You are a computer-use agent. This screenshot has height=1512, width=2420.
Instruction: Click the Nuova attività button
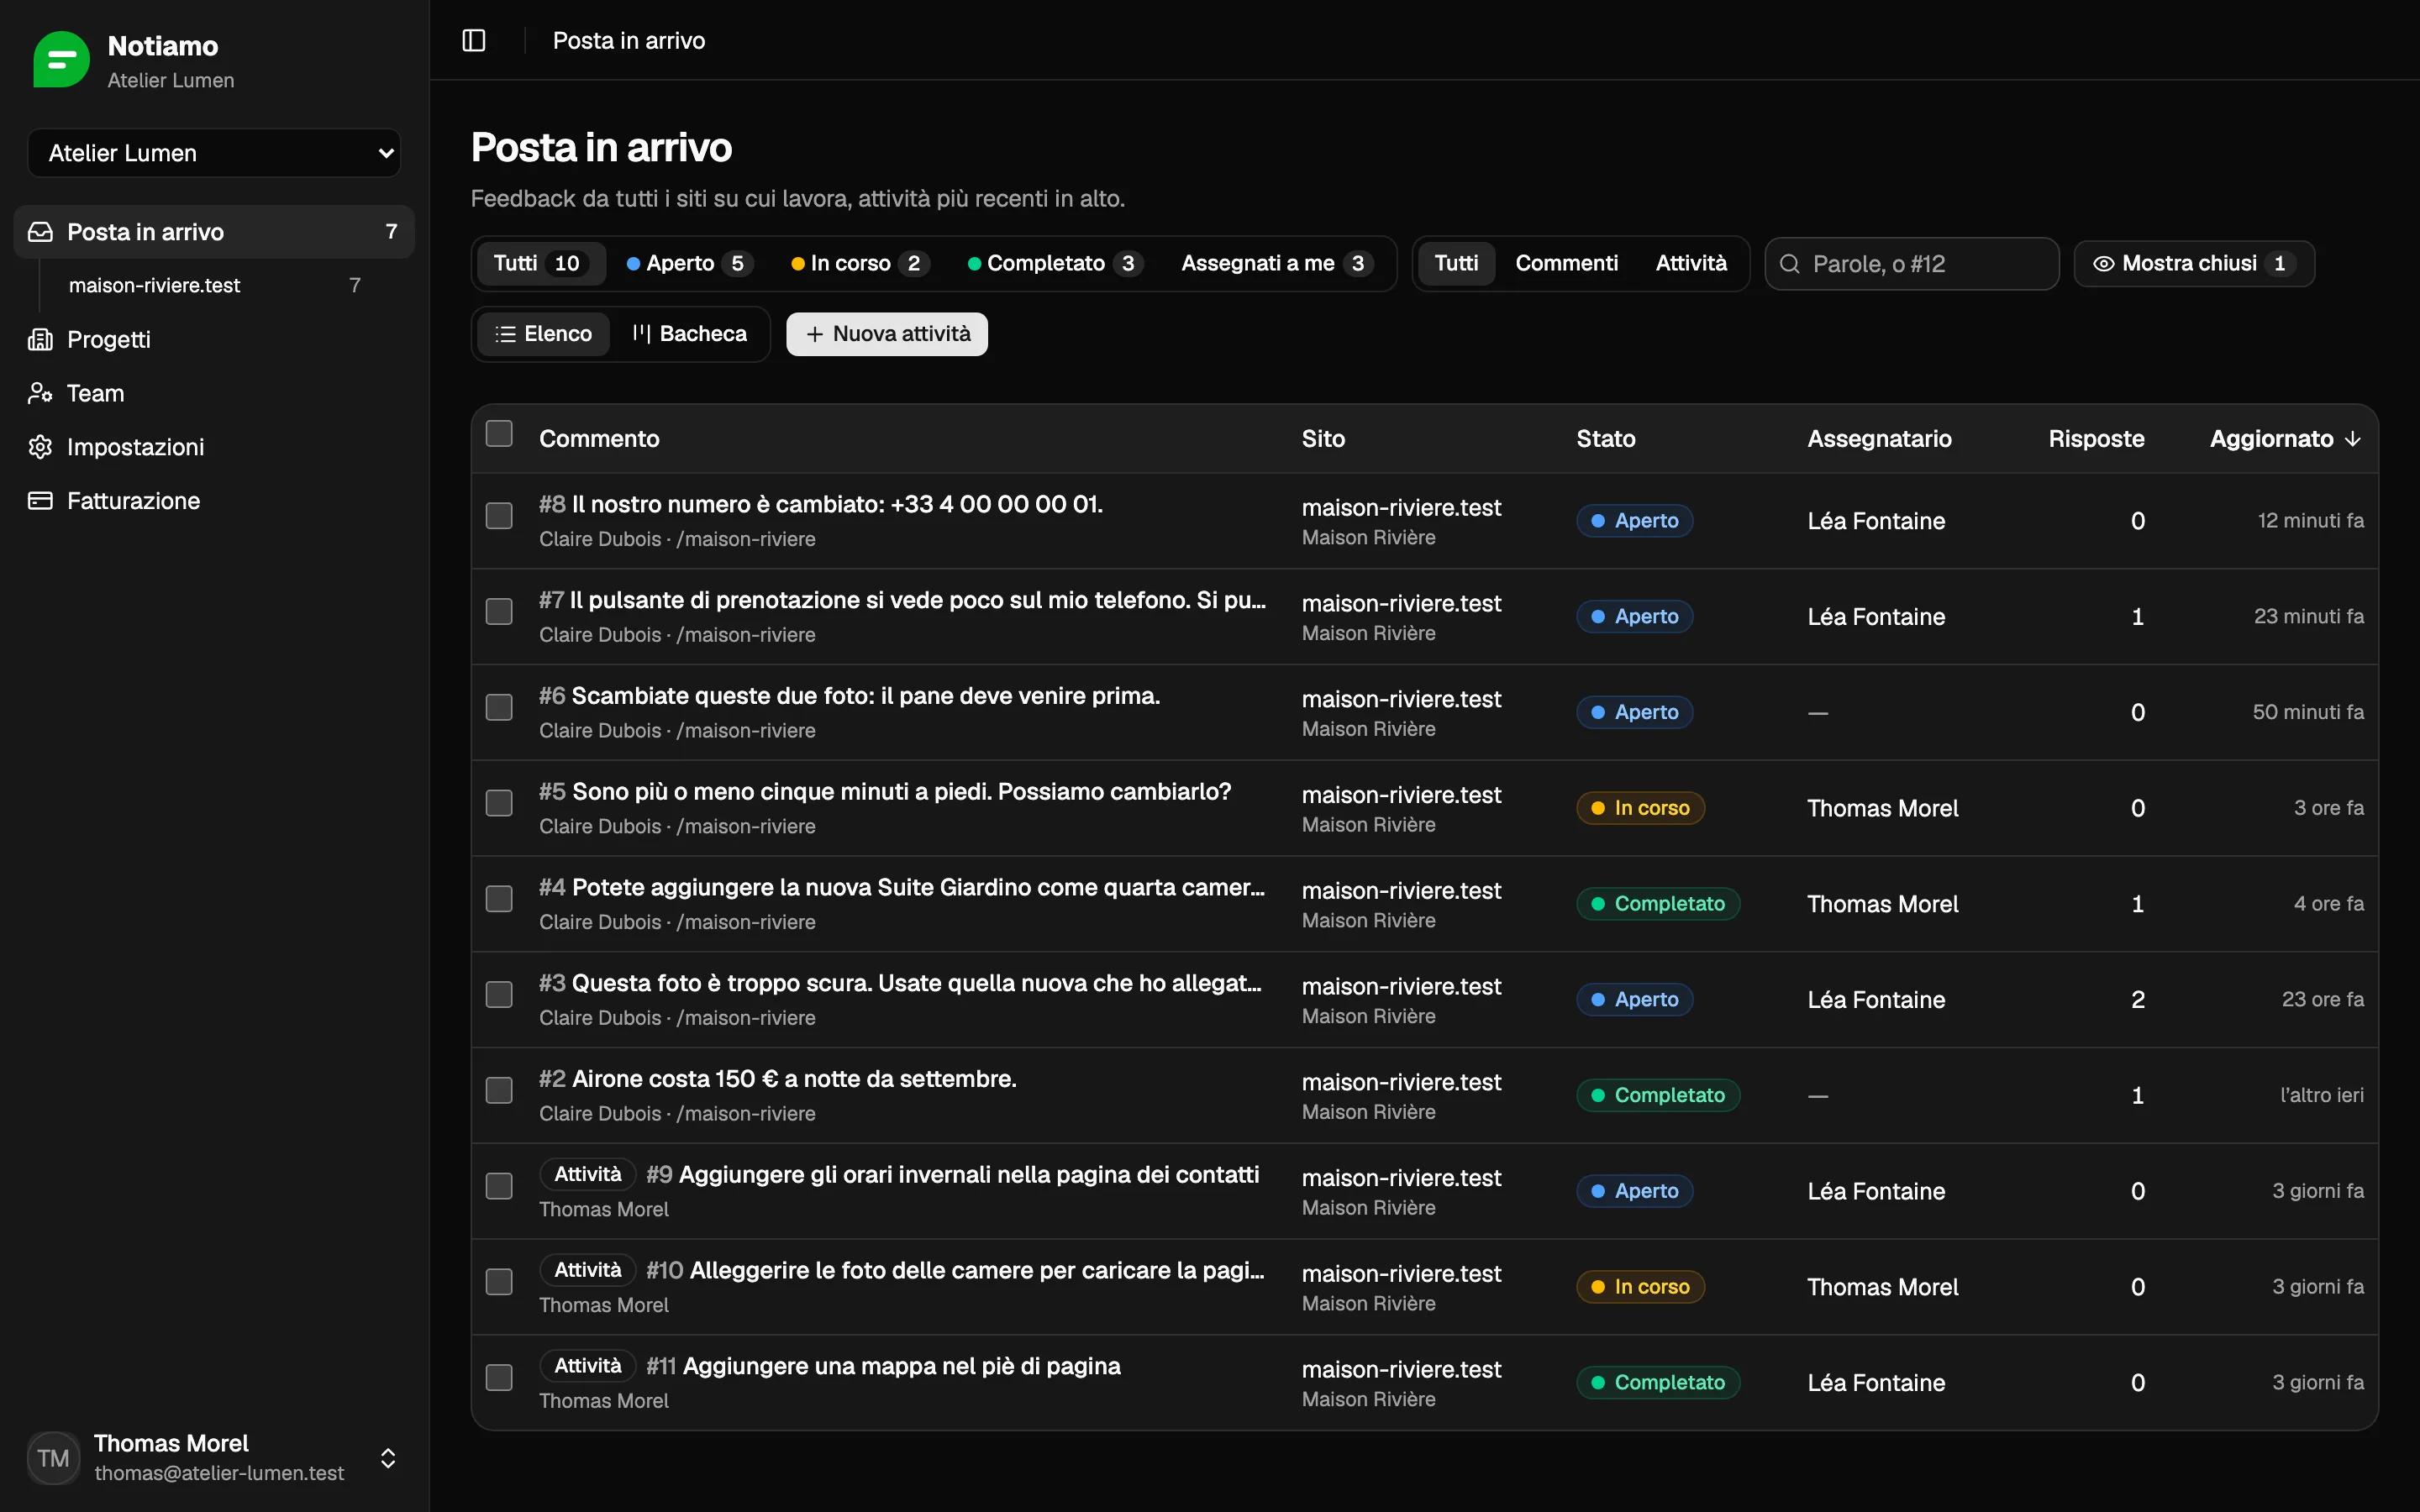(x=887, y=334)
